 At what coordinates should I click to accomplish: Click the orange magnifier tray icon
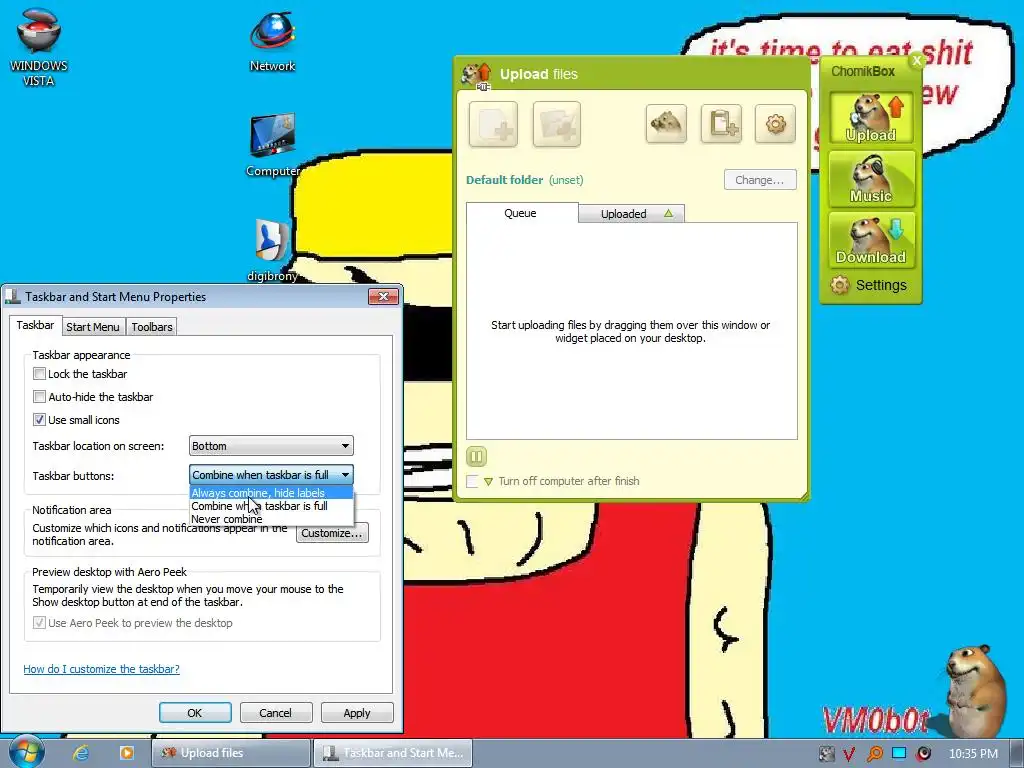point(874,754)
